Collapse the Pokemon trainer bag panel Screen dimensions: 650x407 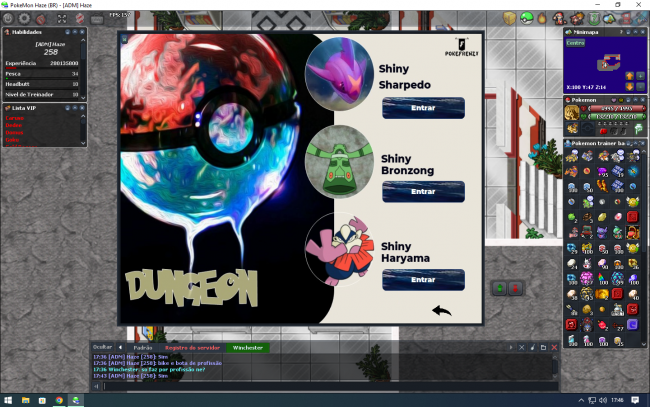(x=635, y=143)
